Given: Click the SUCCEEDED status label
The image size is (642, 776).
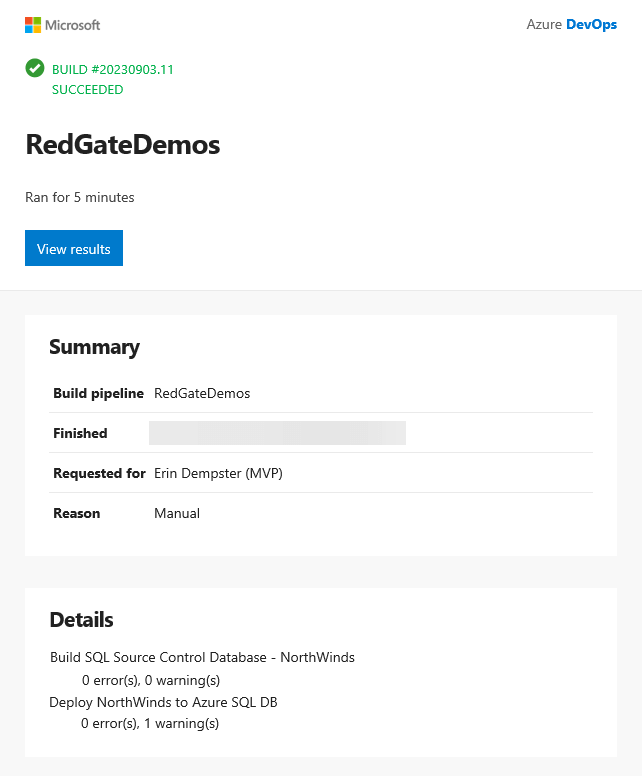Looking at the screenshot, I should (x=88, y=89).
